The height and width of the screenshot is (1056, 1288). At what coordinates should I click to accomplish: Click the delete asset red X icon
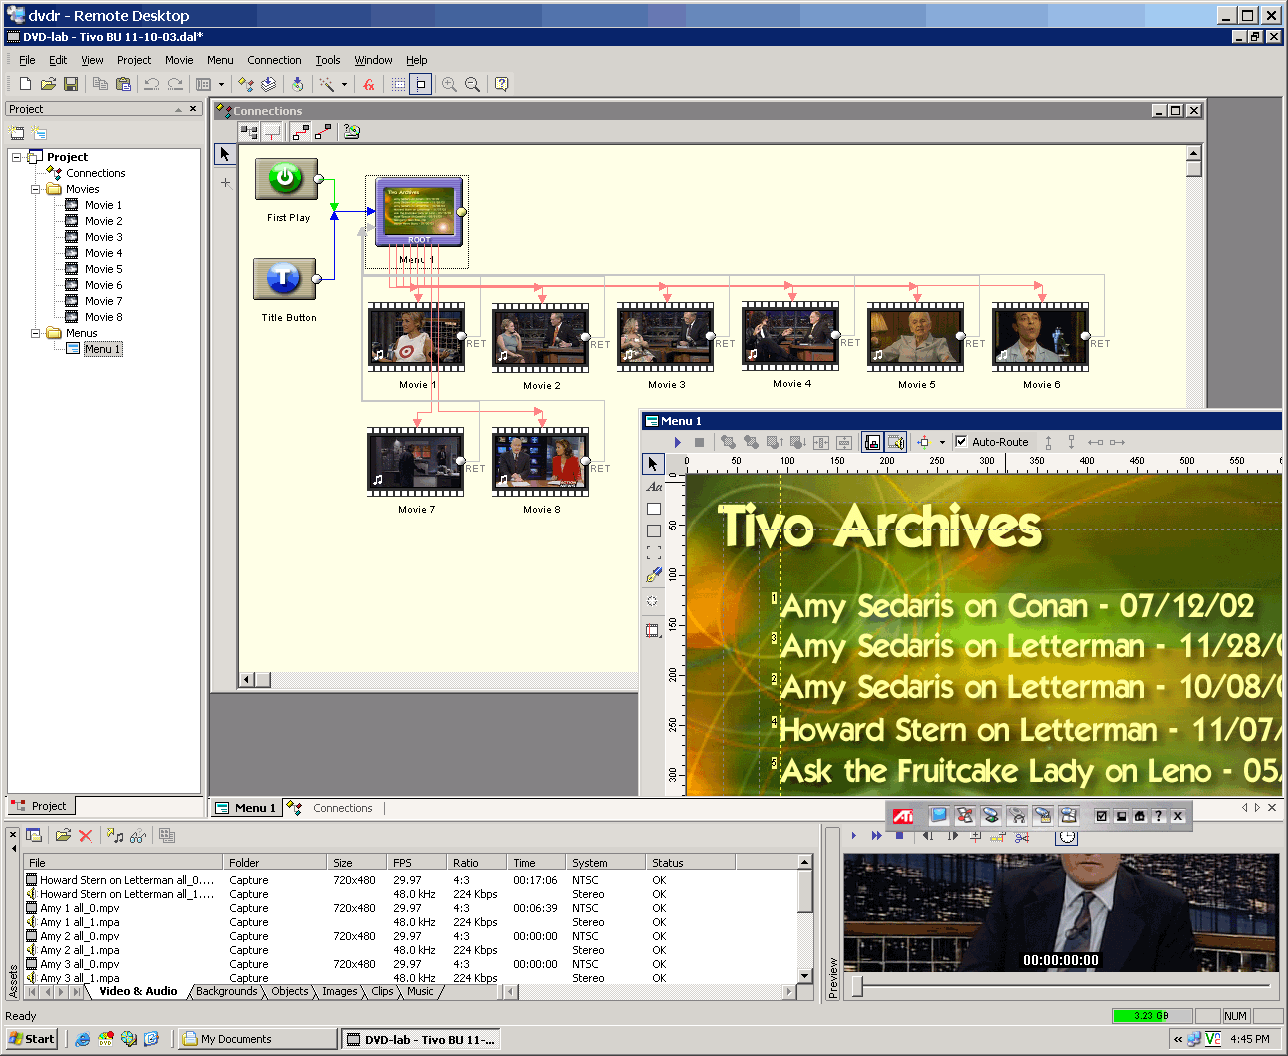pos(86,836)
